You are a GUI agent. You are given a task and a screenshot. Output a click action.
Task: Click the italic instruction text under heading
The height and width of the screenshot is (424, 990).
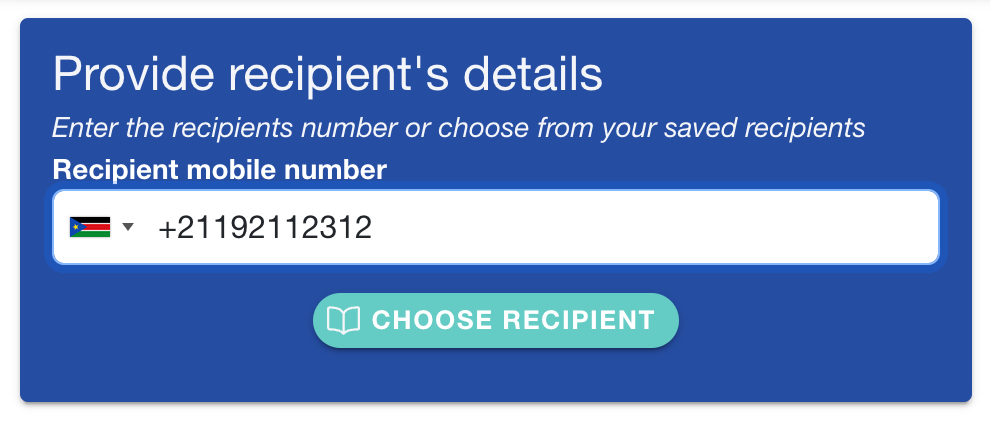point(458,128)
